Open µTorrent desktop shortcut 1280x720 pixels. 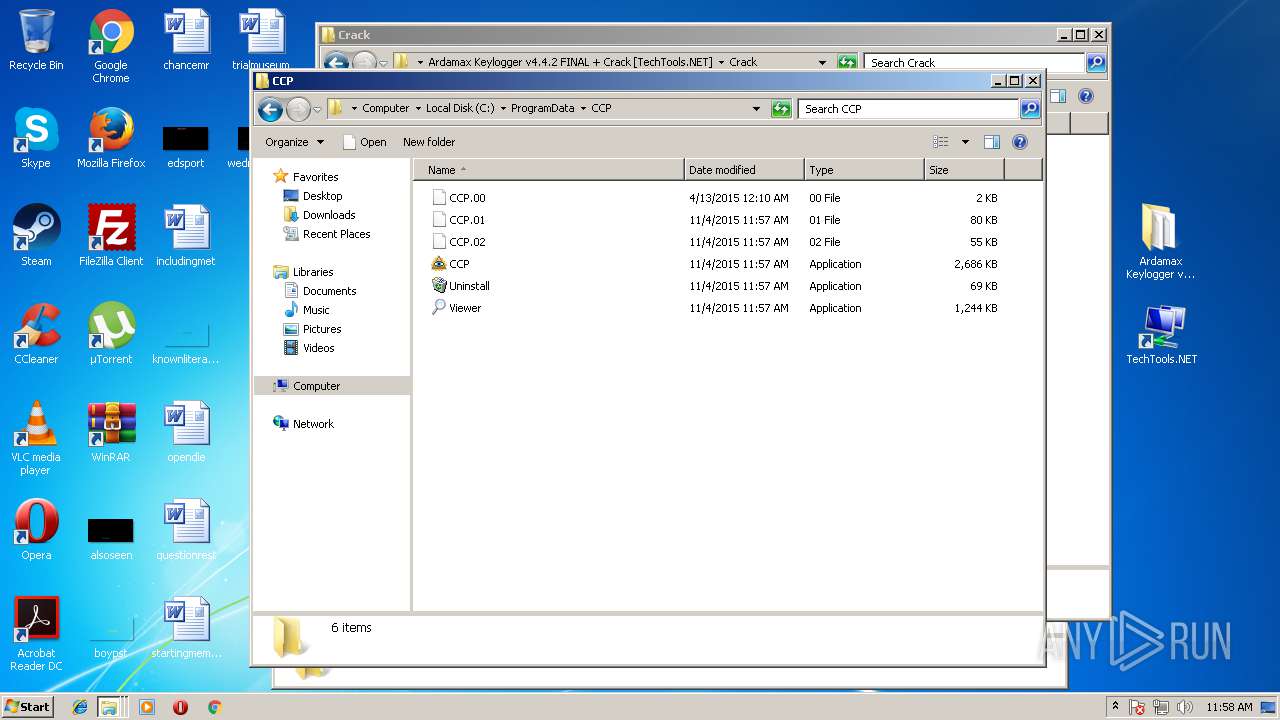pyautogui.click(x=111, y=334)
